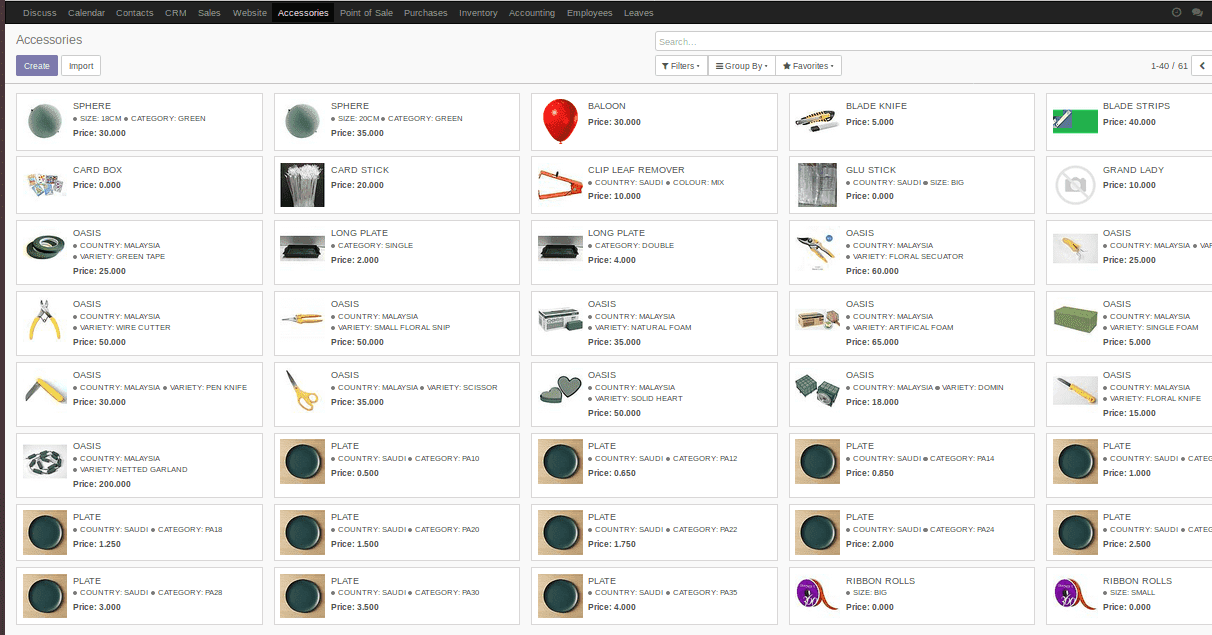Click the Create button
Image resolution: width=1212 pixels, height=635 pixels.
point(37,66)
